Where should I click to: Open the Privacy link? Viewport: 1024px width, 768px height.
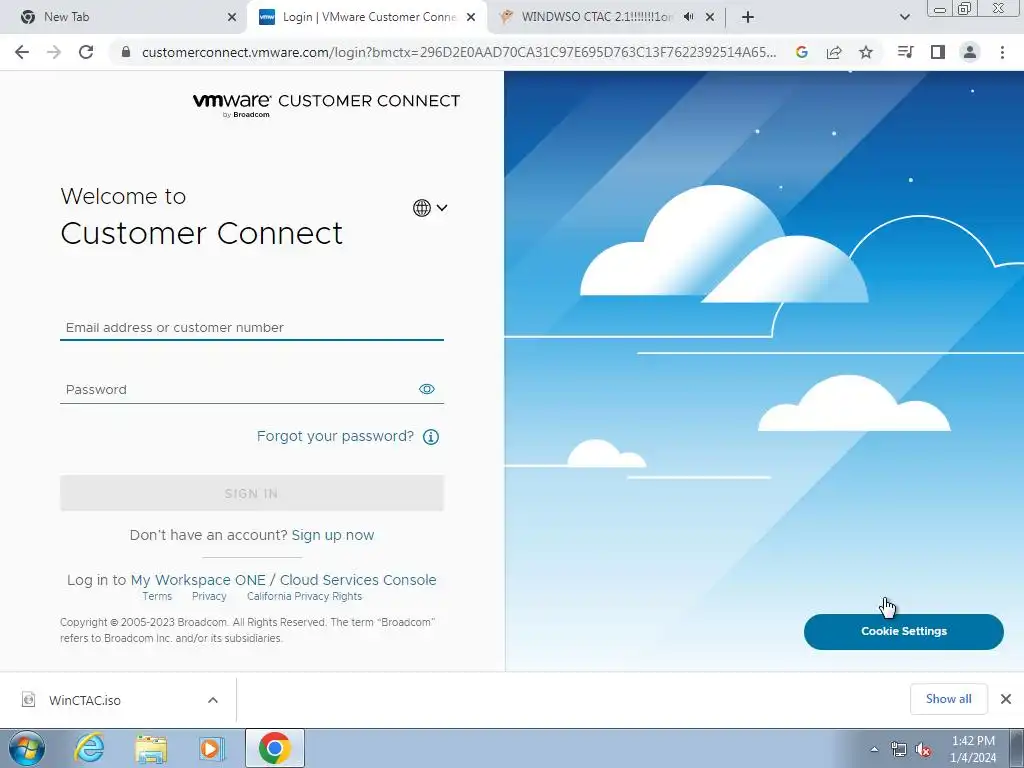tap(209, 596)
